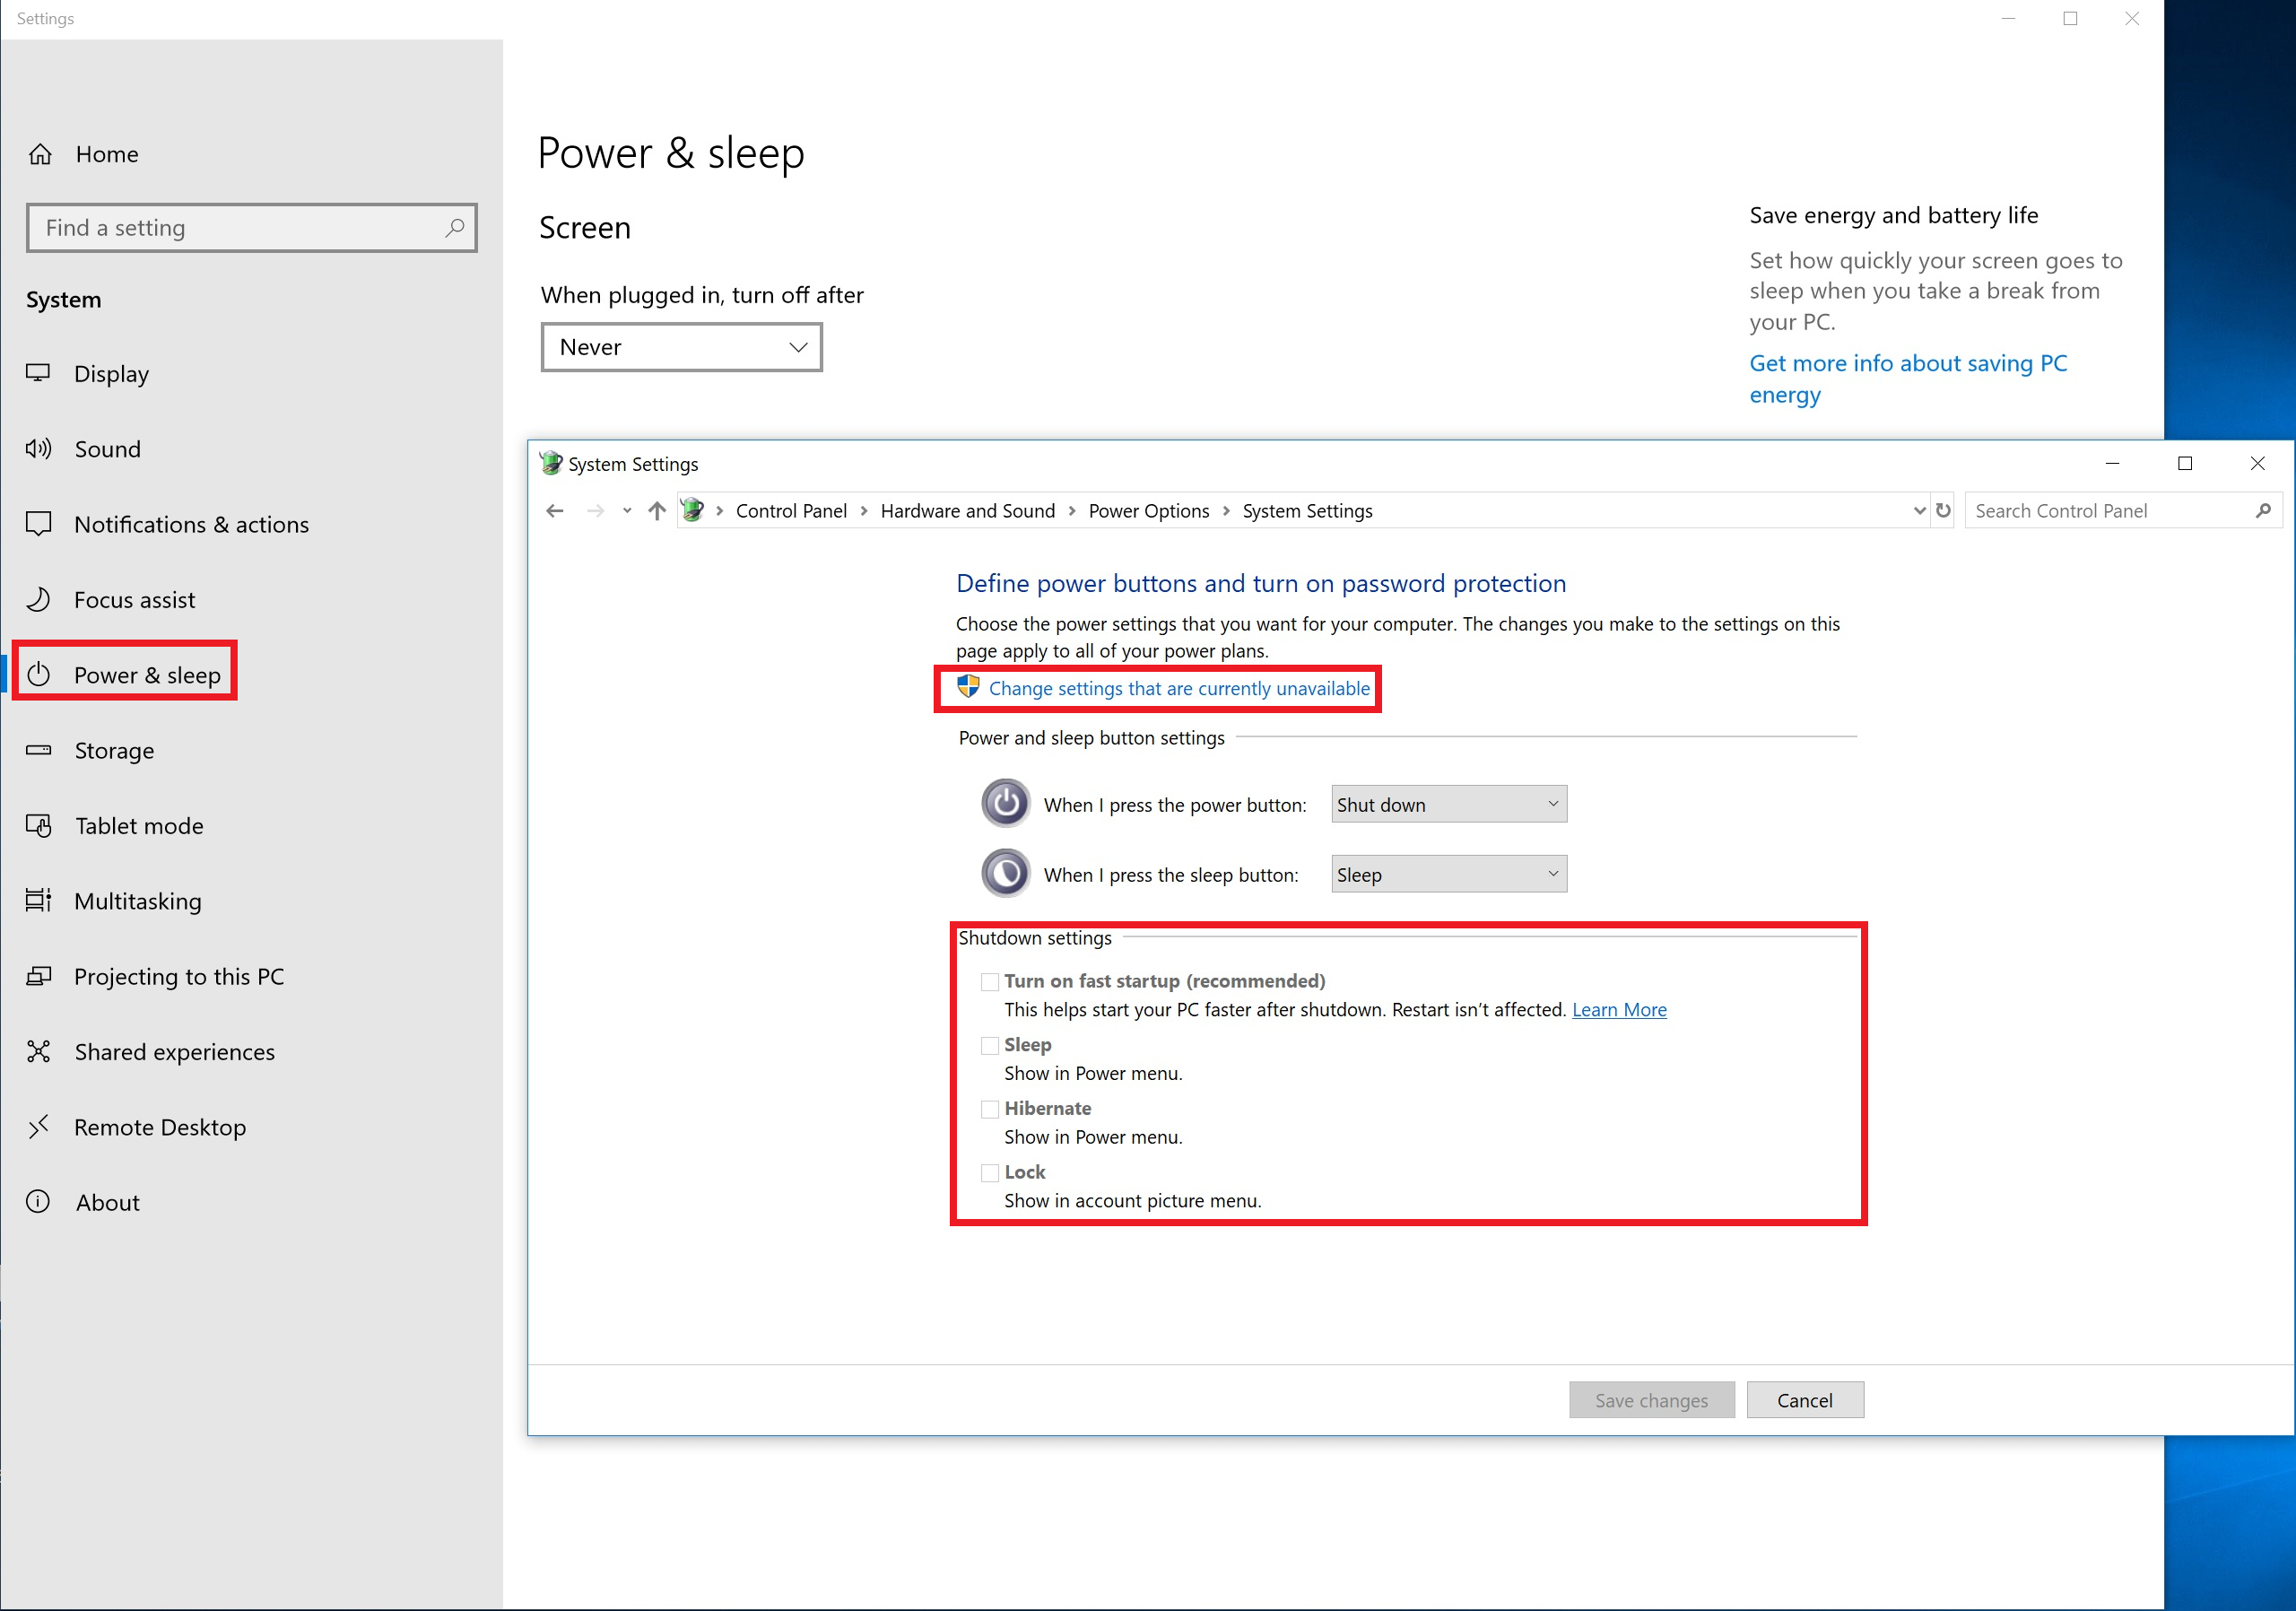Minimize the System Settings window
Screen dimensions: 2296x1611
[x=2112, y=463]
